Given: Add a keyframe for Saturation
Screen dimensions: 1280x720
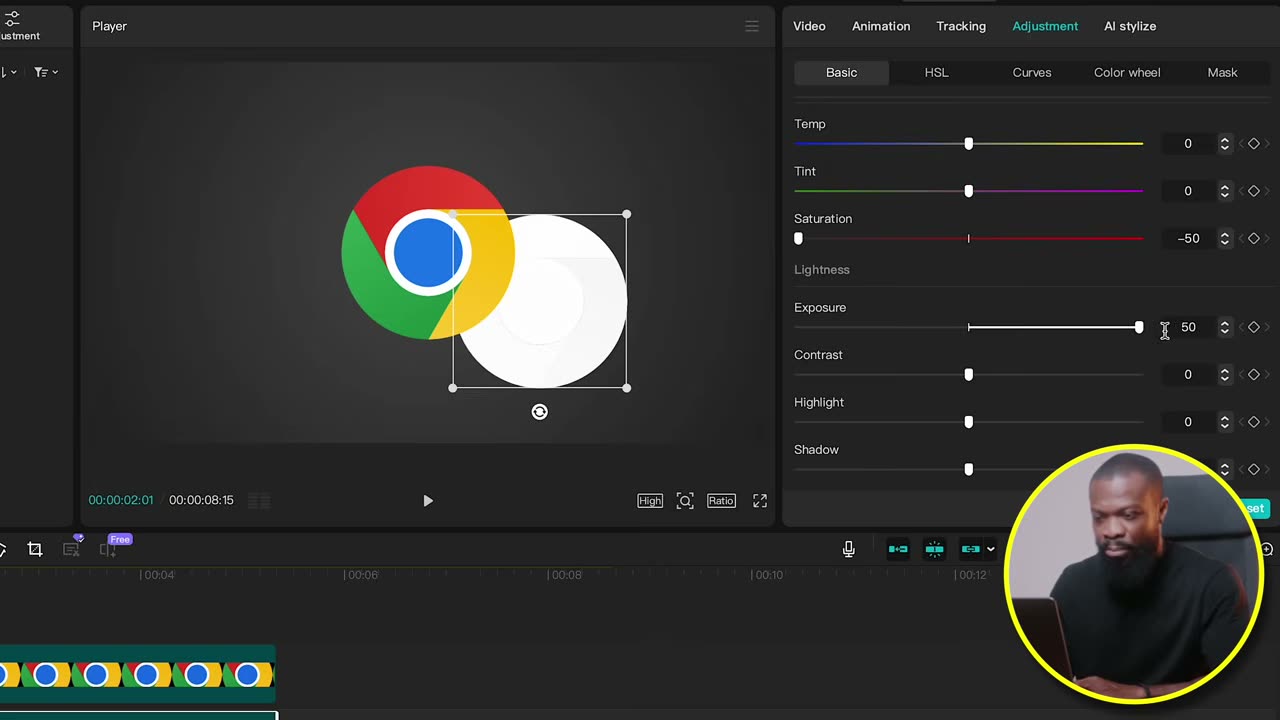Looking at the screenshot, I should pos(1254,238).
